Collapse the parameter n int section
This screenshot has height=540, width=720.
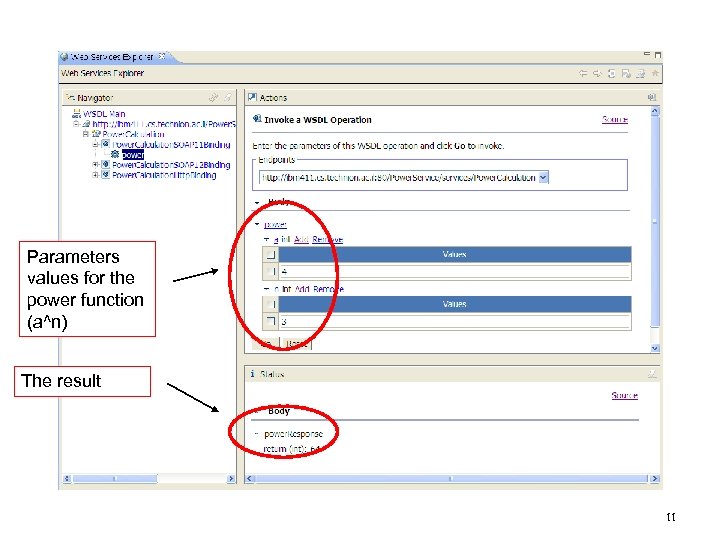tap(266, 289)
